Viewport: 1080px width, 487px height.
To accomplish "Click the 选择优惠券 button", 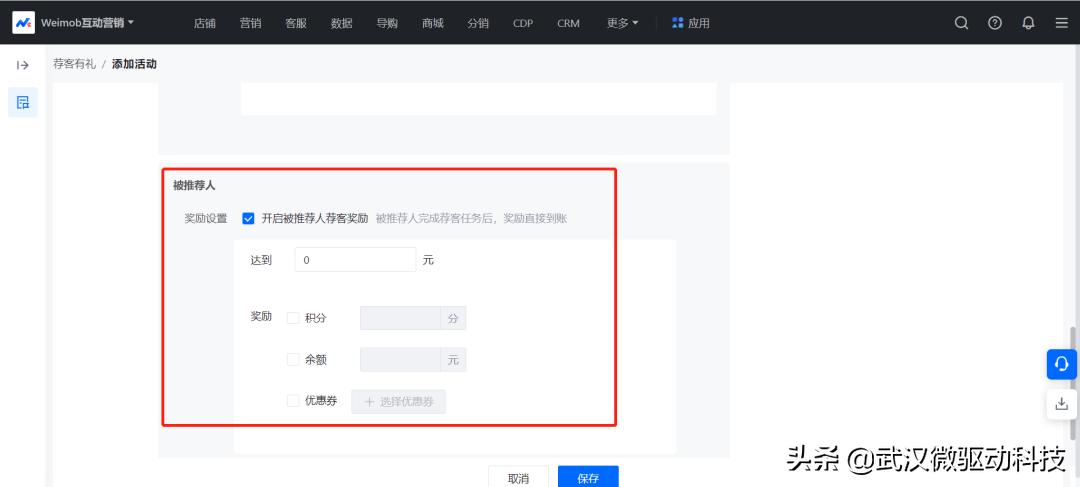I will tap(399, 402).
